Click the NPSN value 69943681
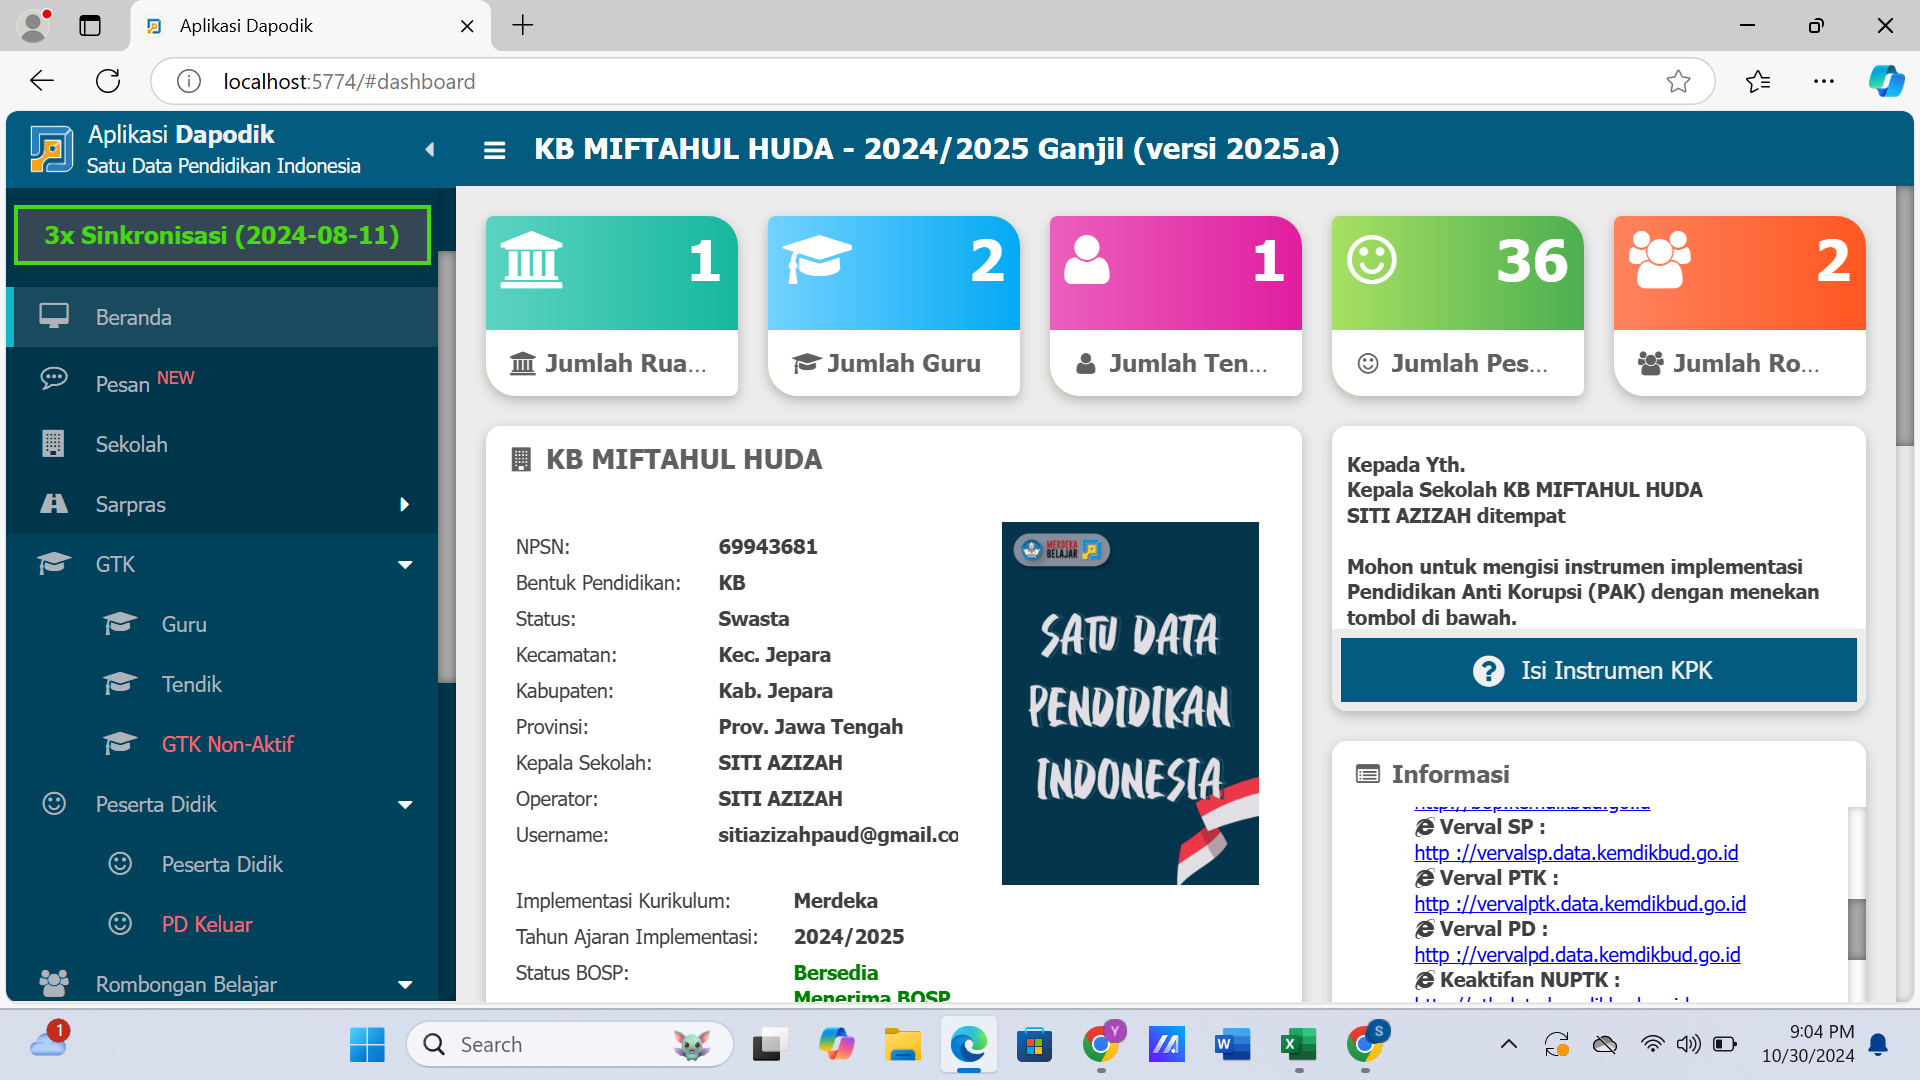The image size is (1920, 1080). tap(767, 547)
